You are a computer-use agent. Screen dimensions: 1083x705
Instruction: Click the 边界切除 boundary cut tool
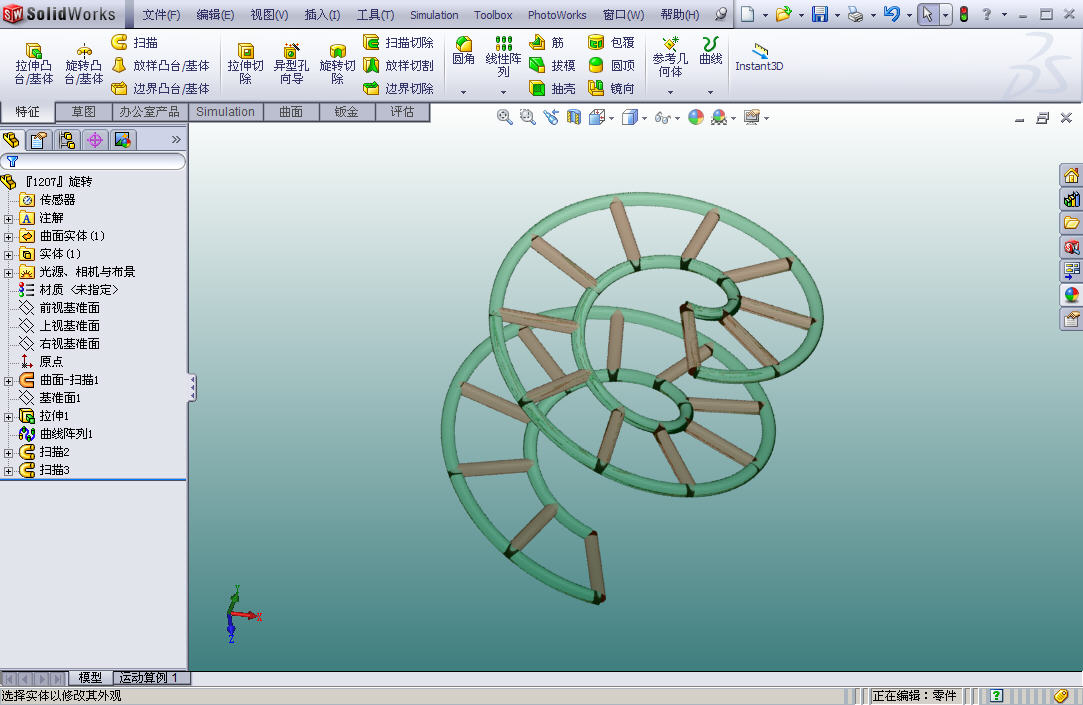click(x=399, y=88)
